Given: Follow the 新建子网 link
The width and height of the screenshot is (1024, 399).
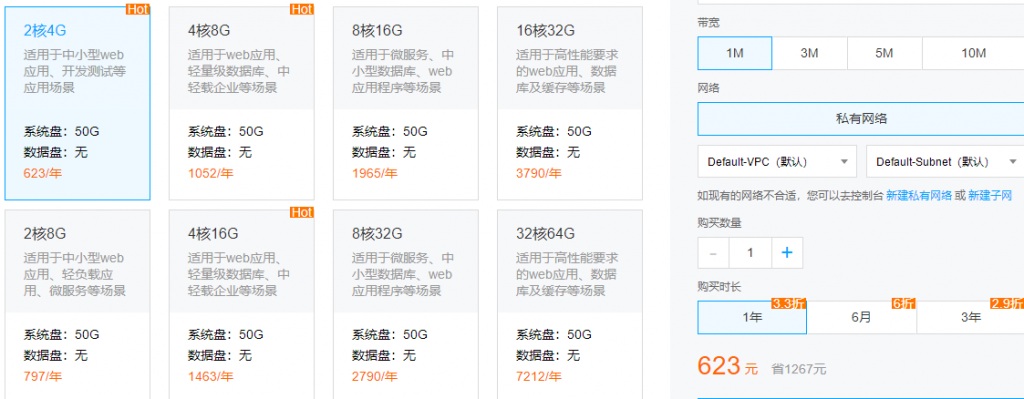Looking at the screenshot, I should click(990, 195).
